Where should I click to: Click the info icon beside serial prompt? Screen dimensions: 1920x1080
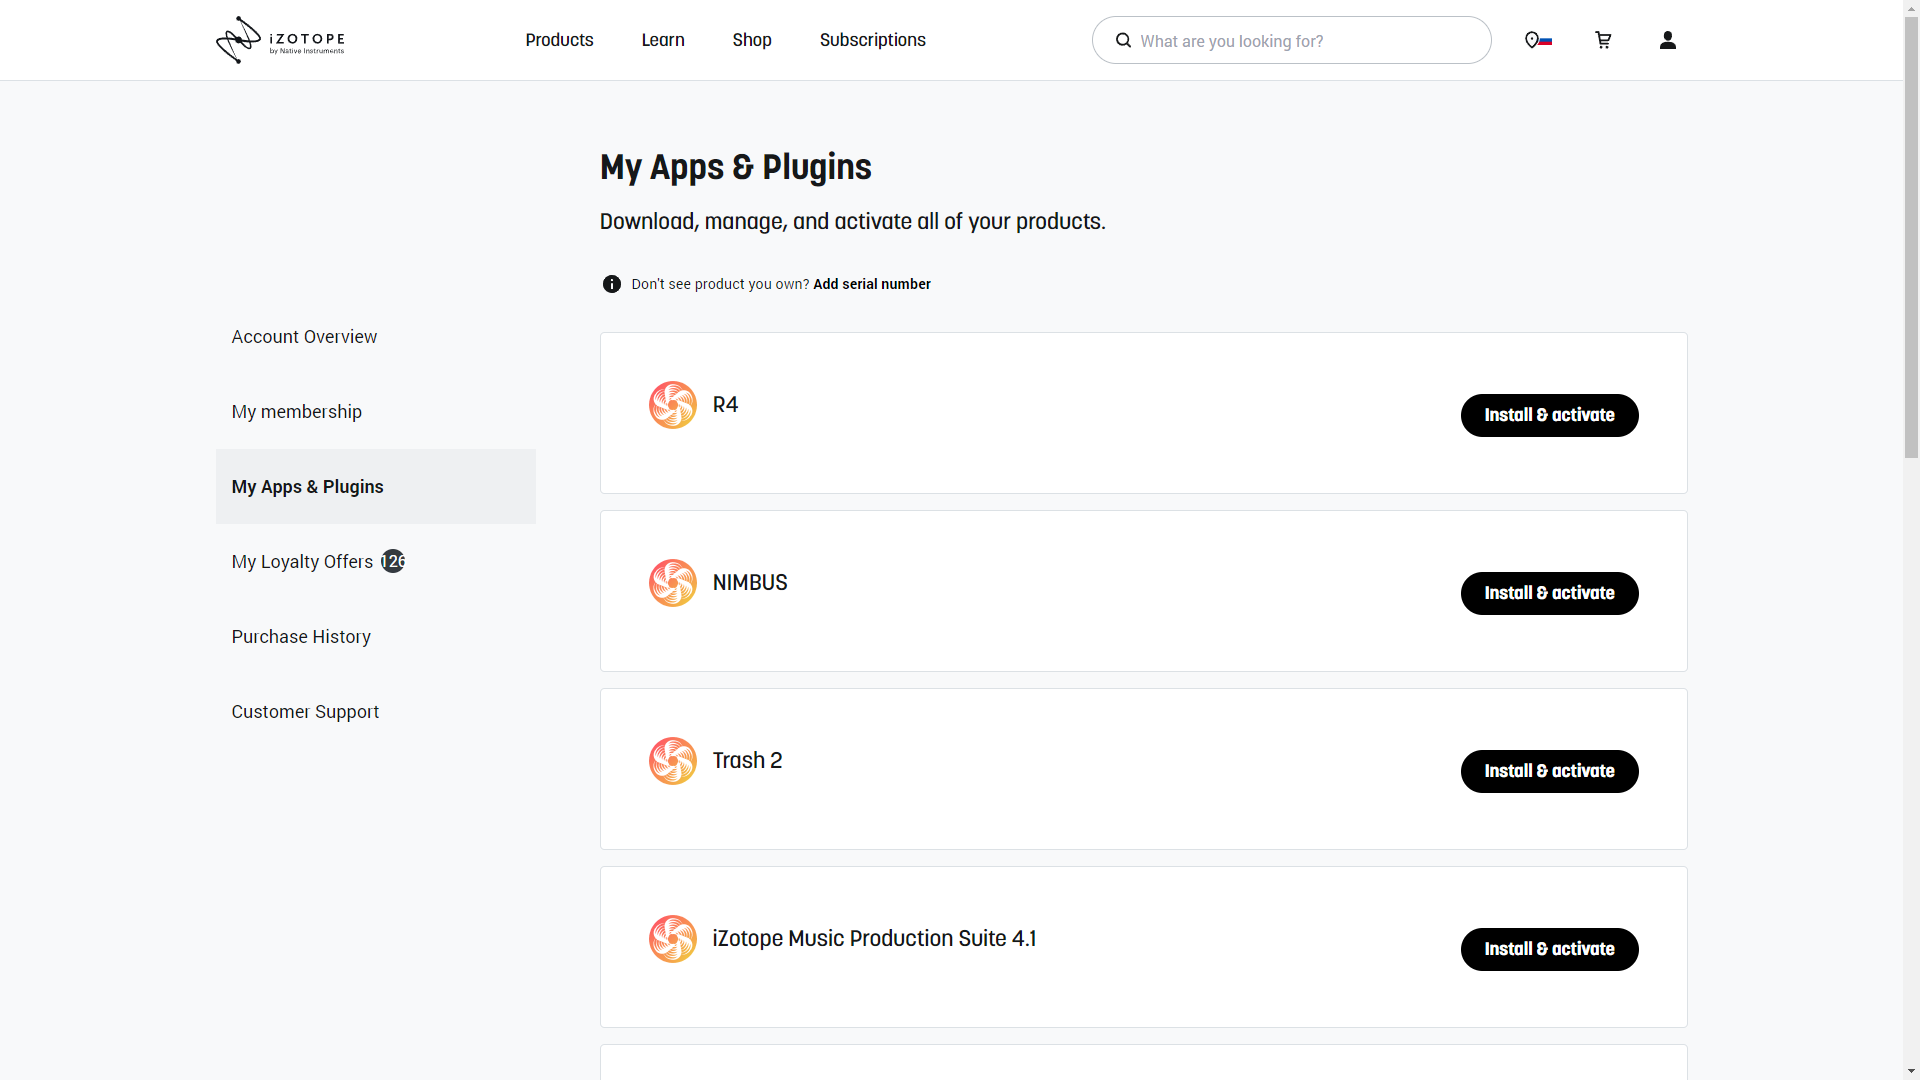[x=612, y=284]
